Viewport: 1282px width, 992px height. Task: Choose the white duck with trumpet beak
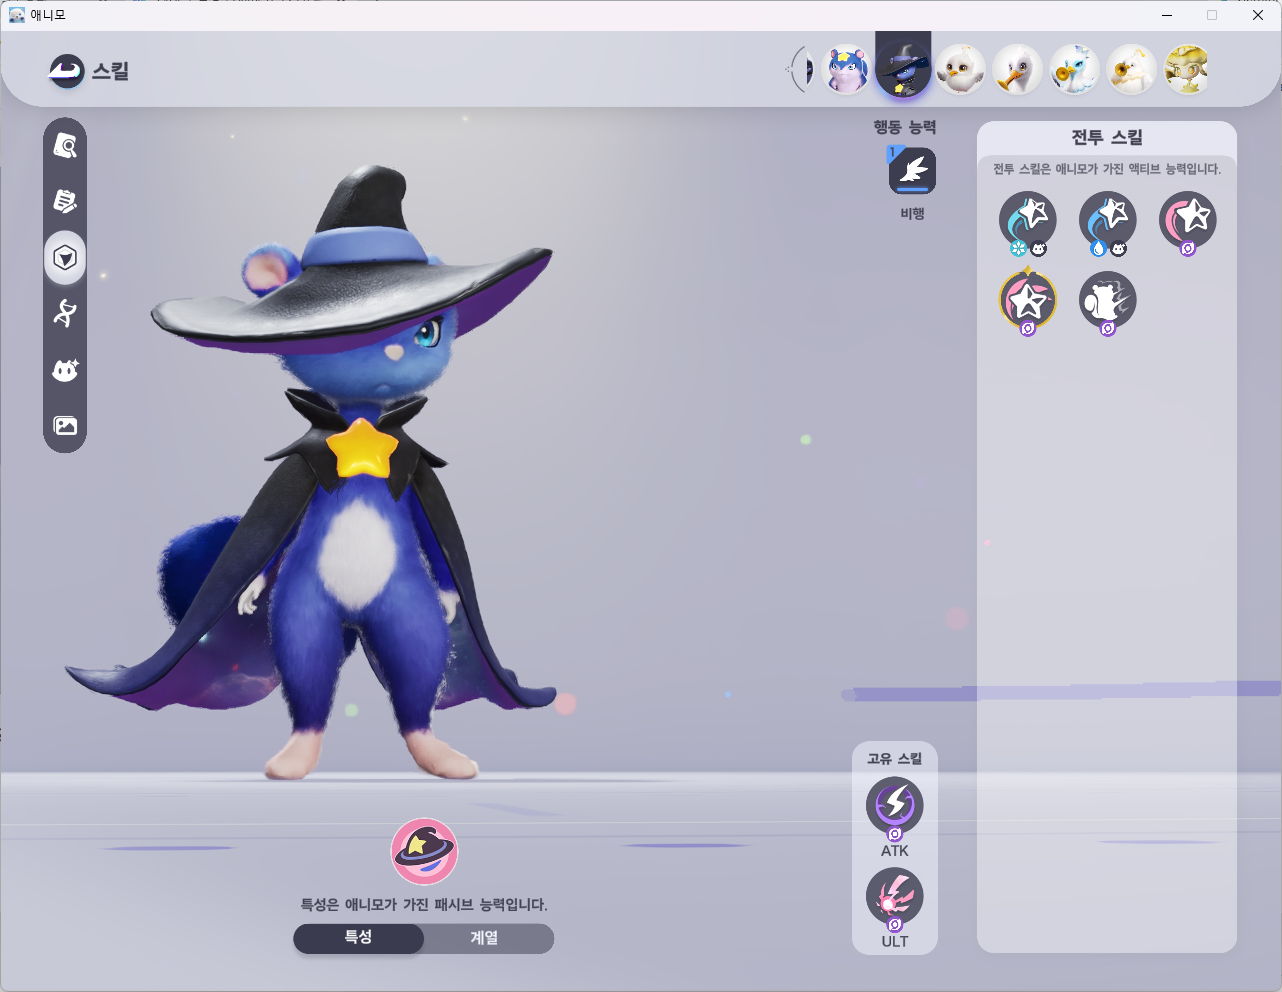coord(1018,70)
